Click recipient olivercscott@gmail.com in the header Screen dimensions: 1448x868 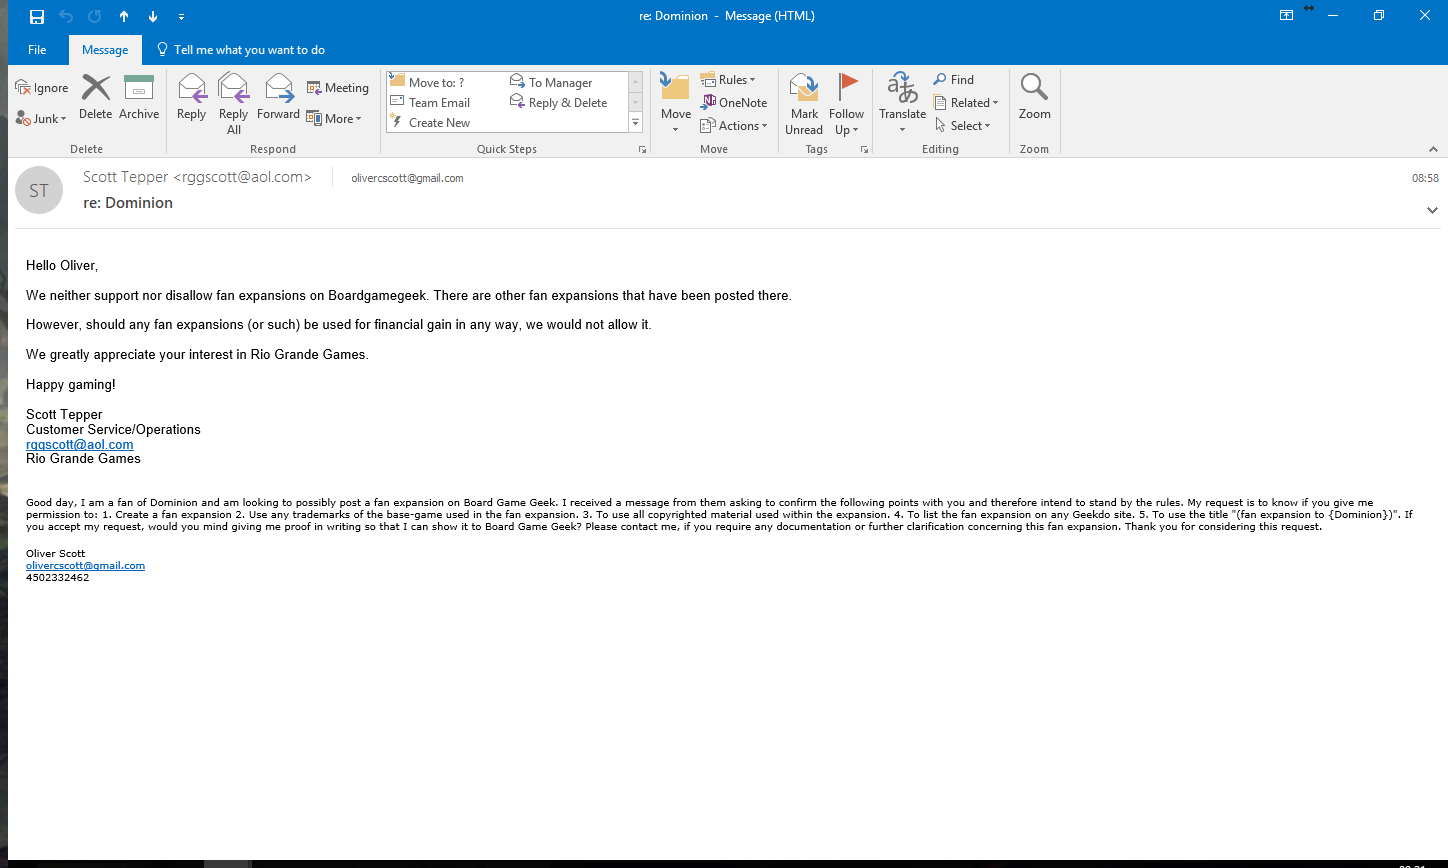coord(407,178)
